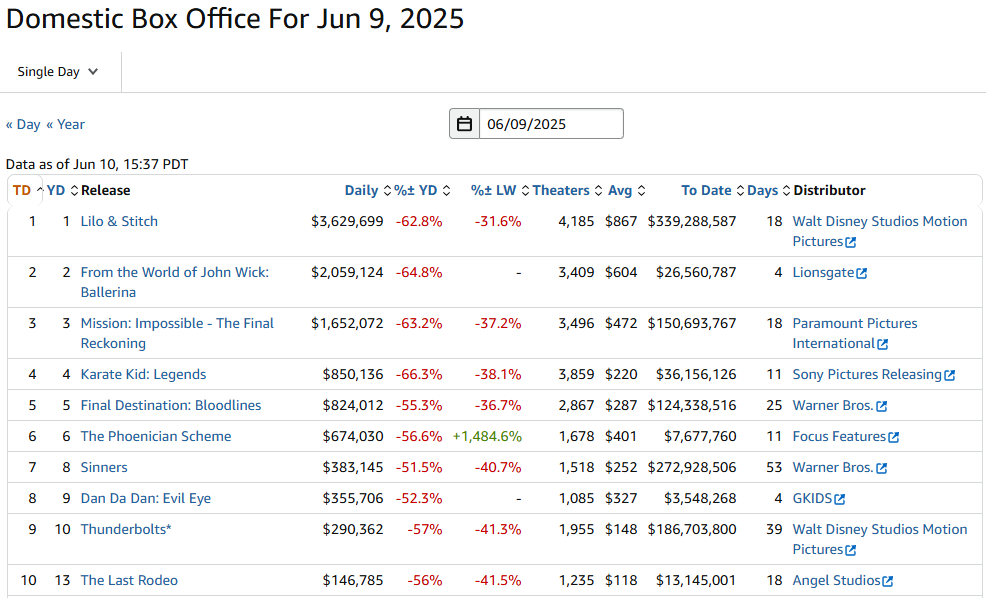Sort by Avg column header
The width and height of the screenshot is (986, 598).
[626, 191]
